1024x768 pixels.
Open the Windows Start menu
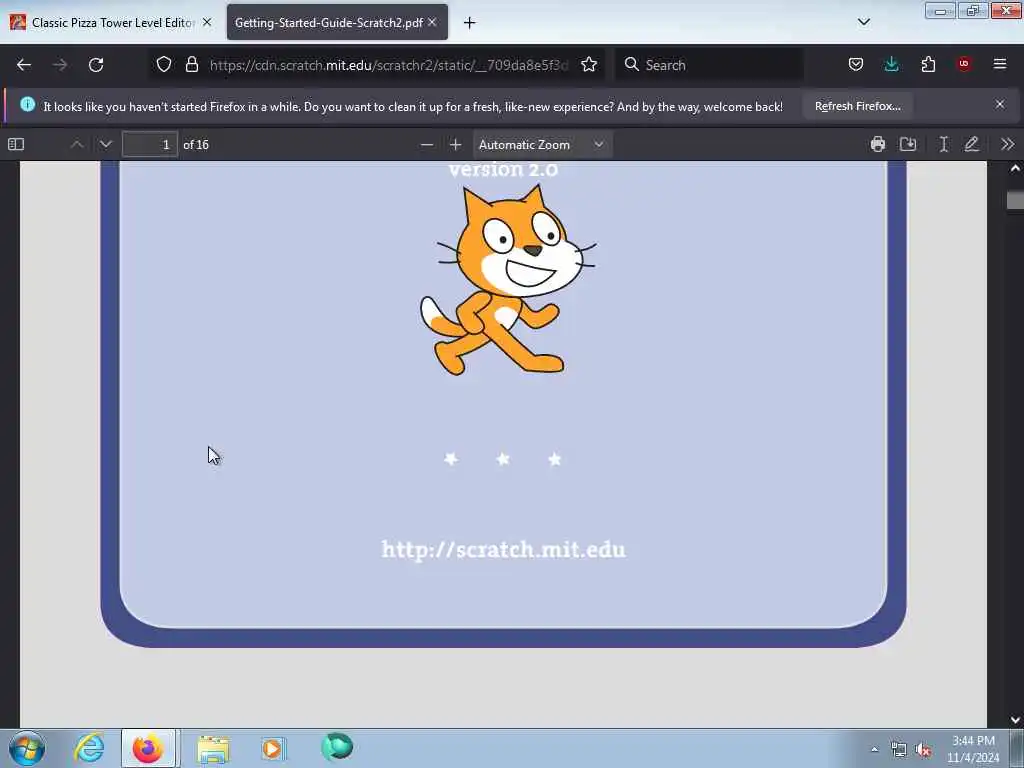point(27,748)
